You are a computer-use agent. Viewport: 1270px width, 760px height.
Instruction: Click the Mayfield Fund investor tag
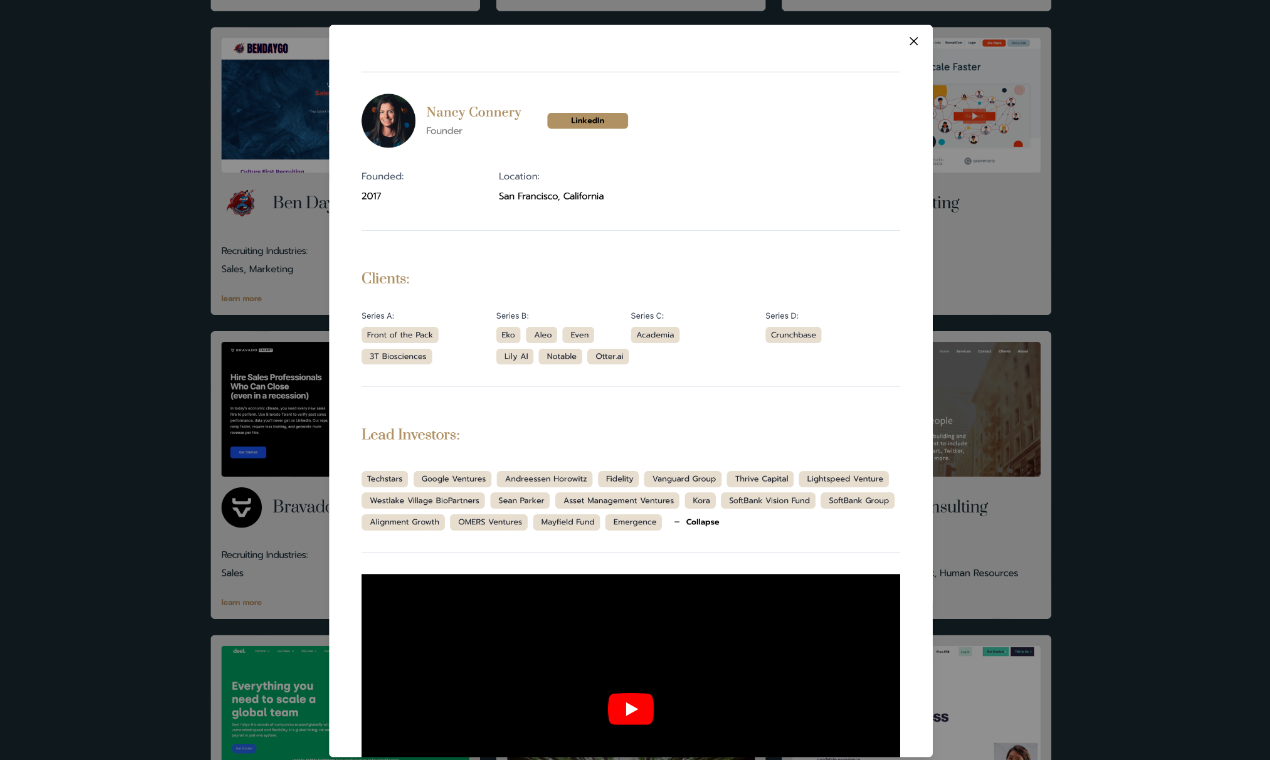pyautogui.click(x=567, y=522)
